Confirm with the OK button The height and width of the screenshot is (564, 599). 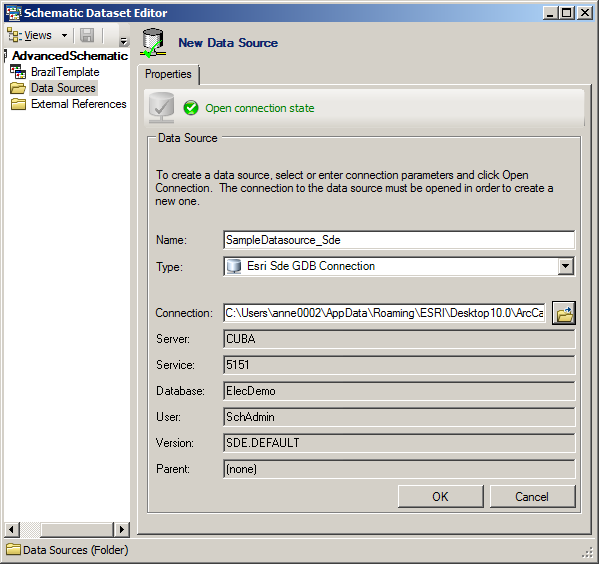coord(440,496)
